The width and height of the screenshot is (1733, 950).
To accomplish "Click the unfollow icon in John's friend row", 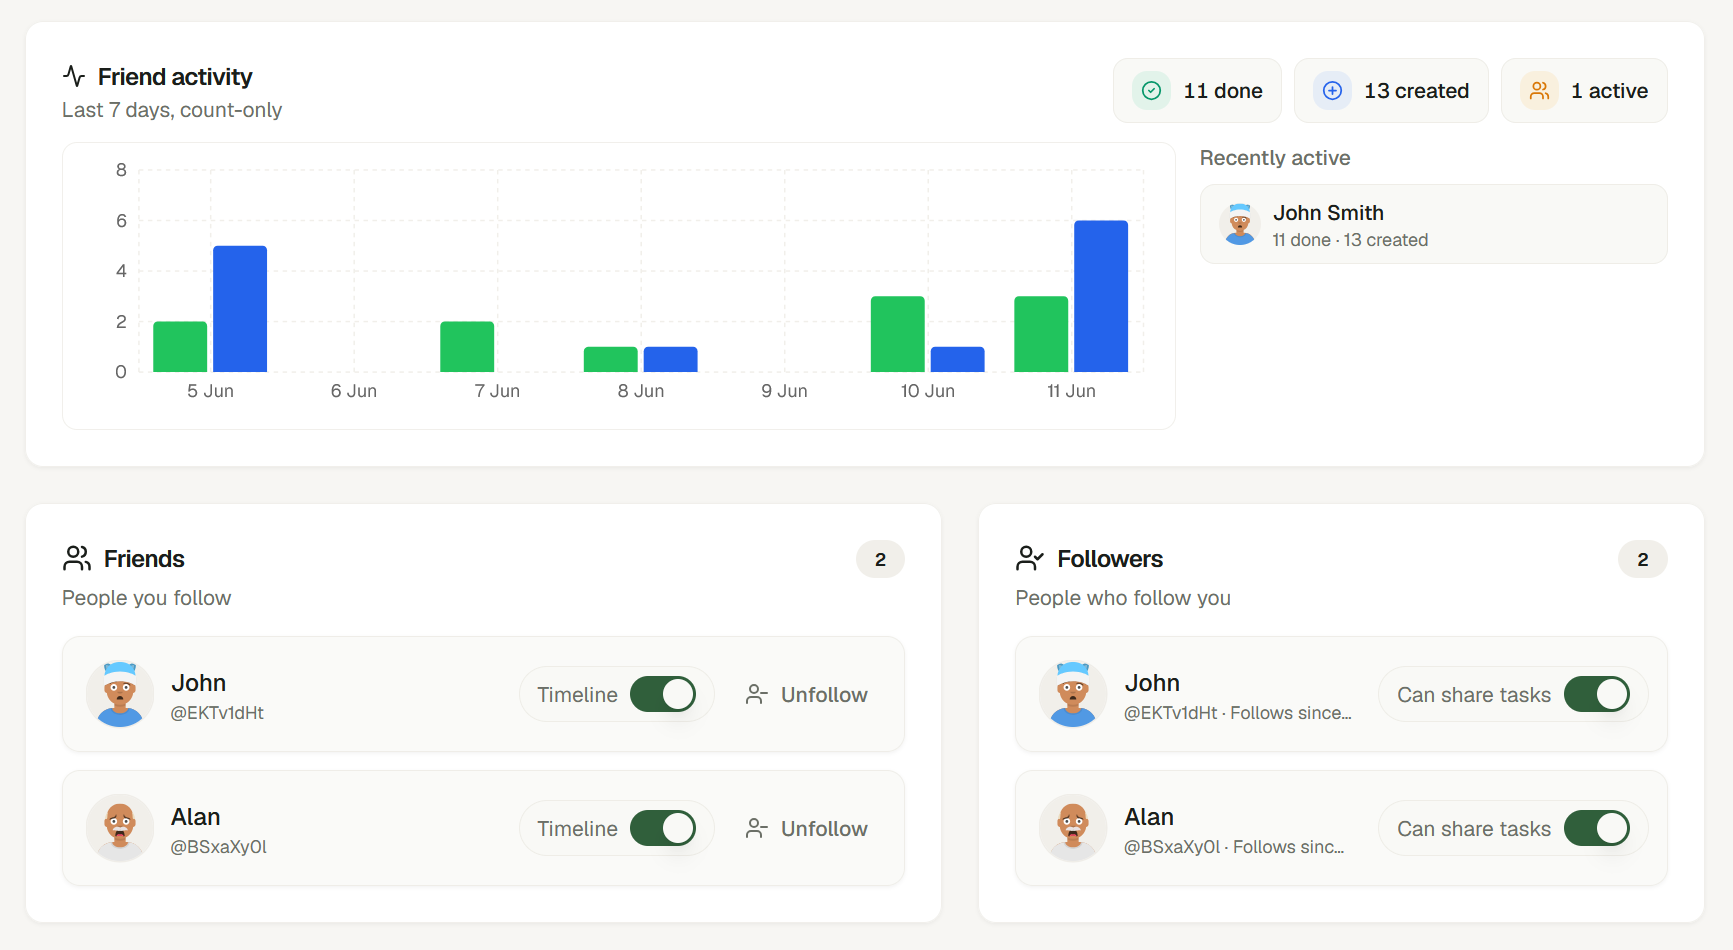I will (757, 694).
